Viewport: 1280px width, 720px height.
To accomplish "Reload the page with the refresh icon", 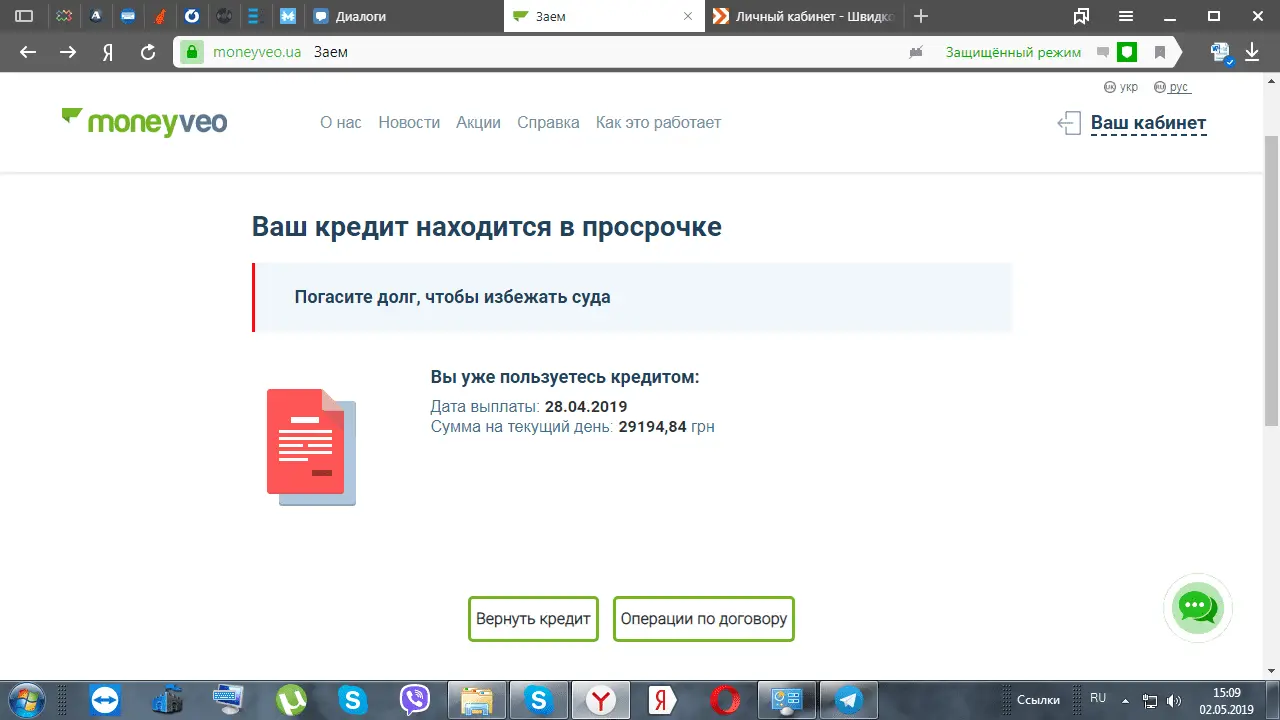I will (148, 53).
